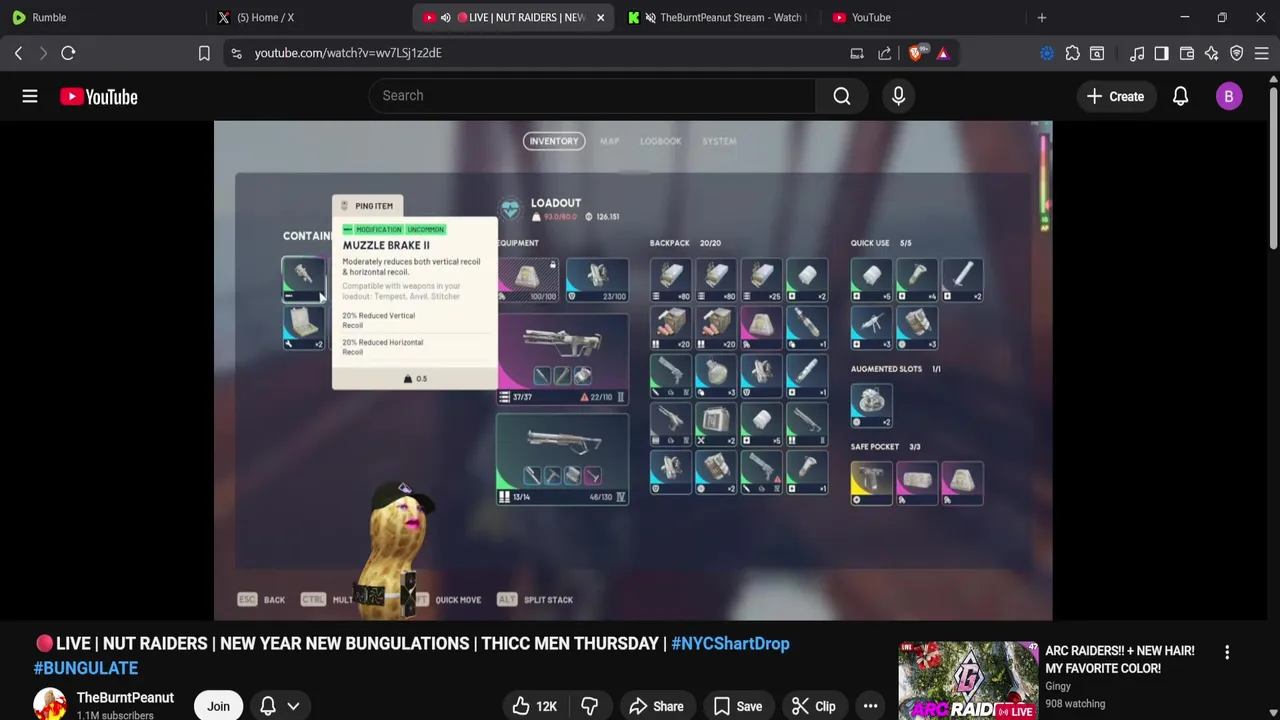
Task: Like the video with 12K likes
Action: (x=534, y=706)
